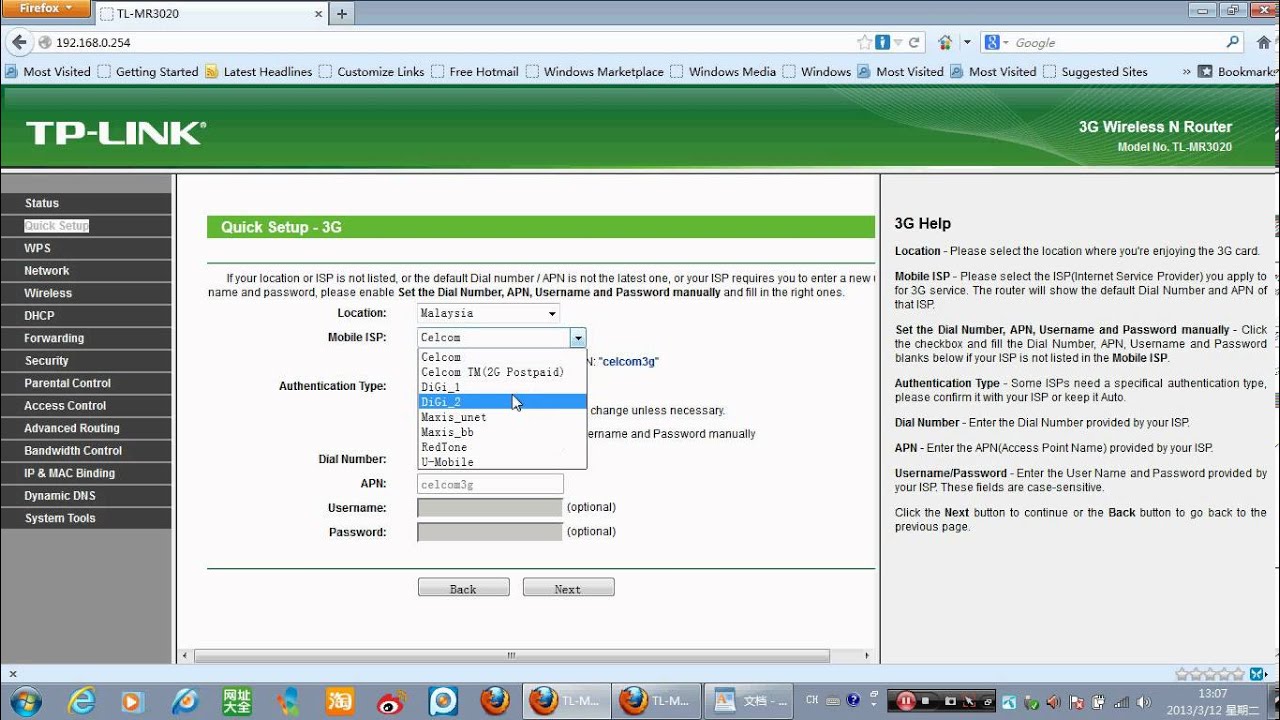Viewport: 1280px width, 720px height.
Task: Open the media player taskbar icon
Action: coord(132,701)
